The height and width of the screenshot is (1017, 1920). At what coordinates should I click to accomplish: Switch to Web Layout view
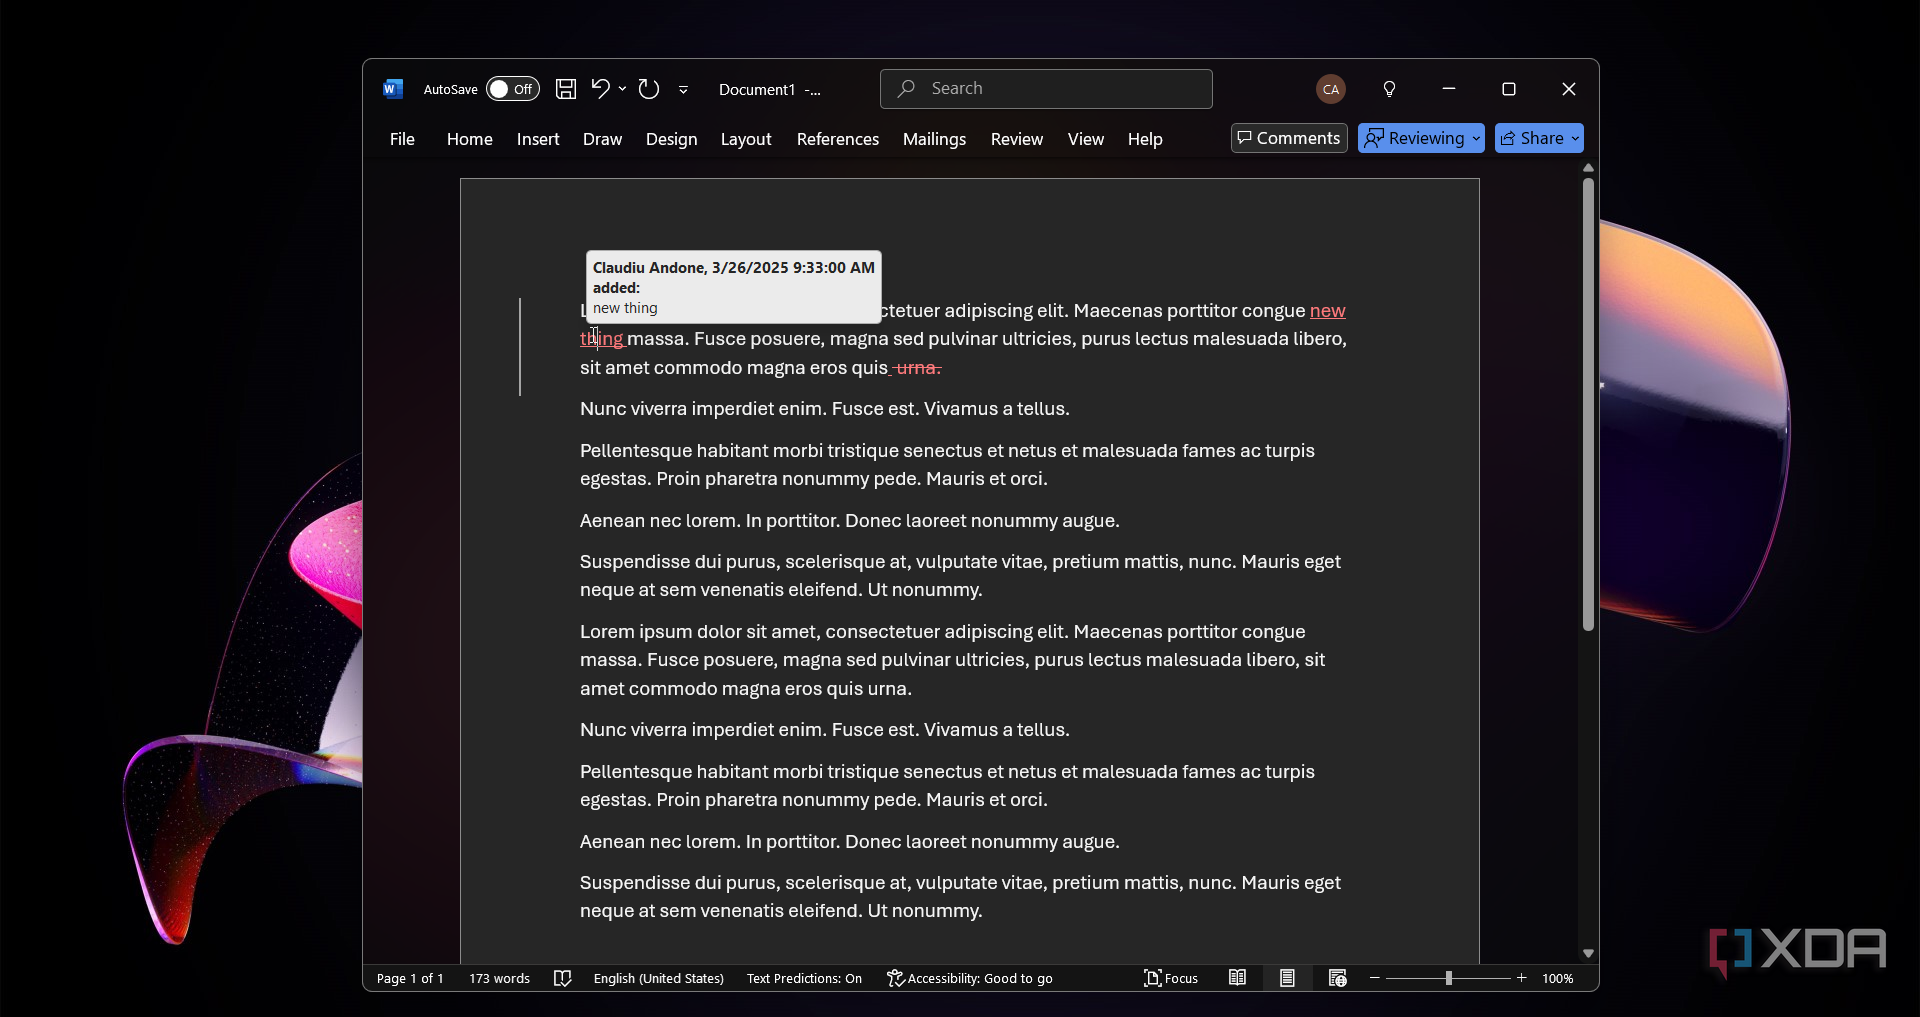(1337, 978)
